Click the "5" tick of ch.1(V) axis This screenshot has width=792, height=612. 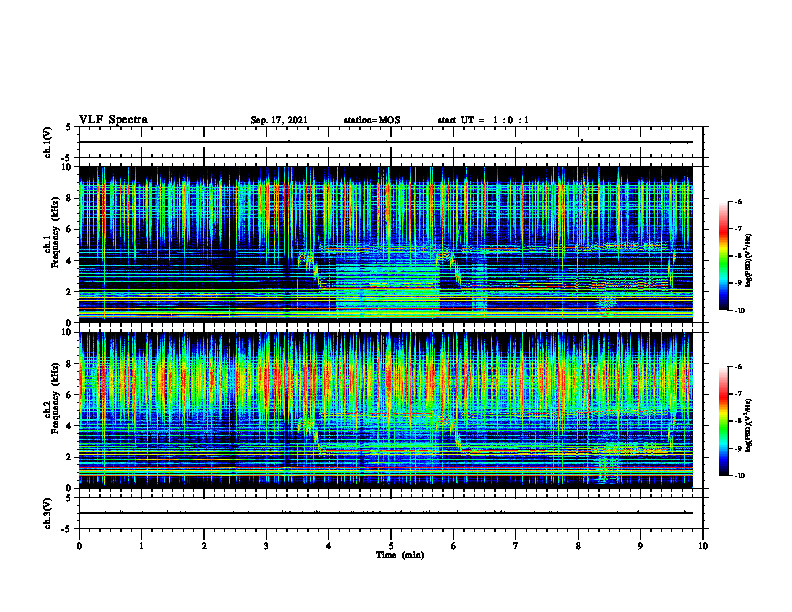[68, 127]
